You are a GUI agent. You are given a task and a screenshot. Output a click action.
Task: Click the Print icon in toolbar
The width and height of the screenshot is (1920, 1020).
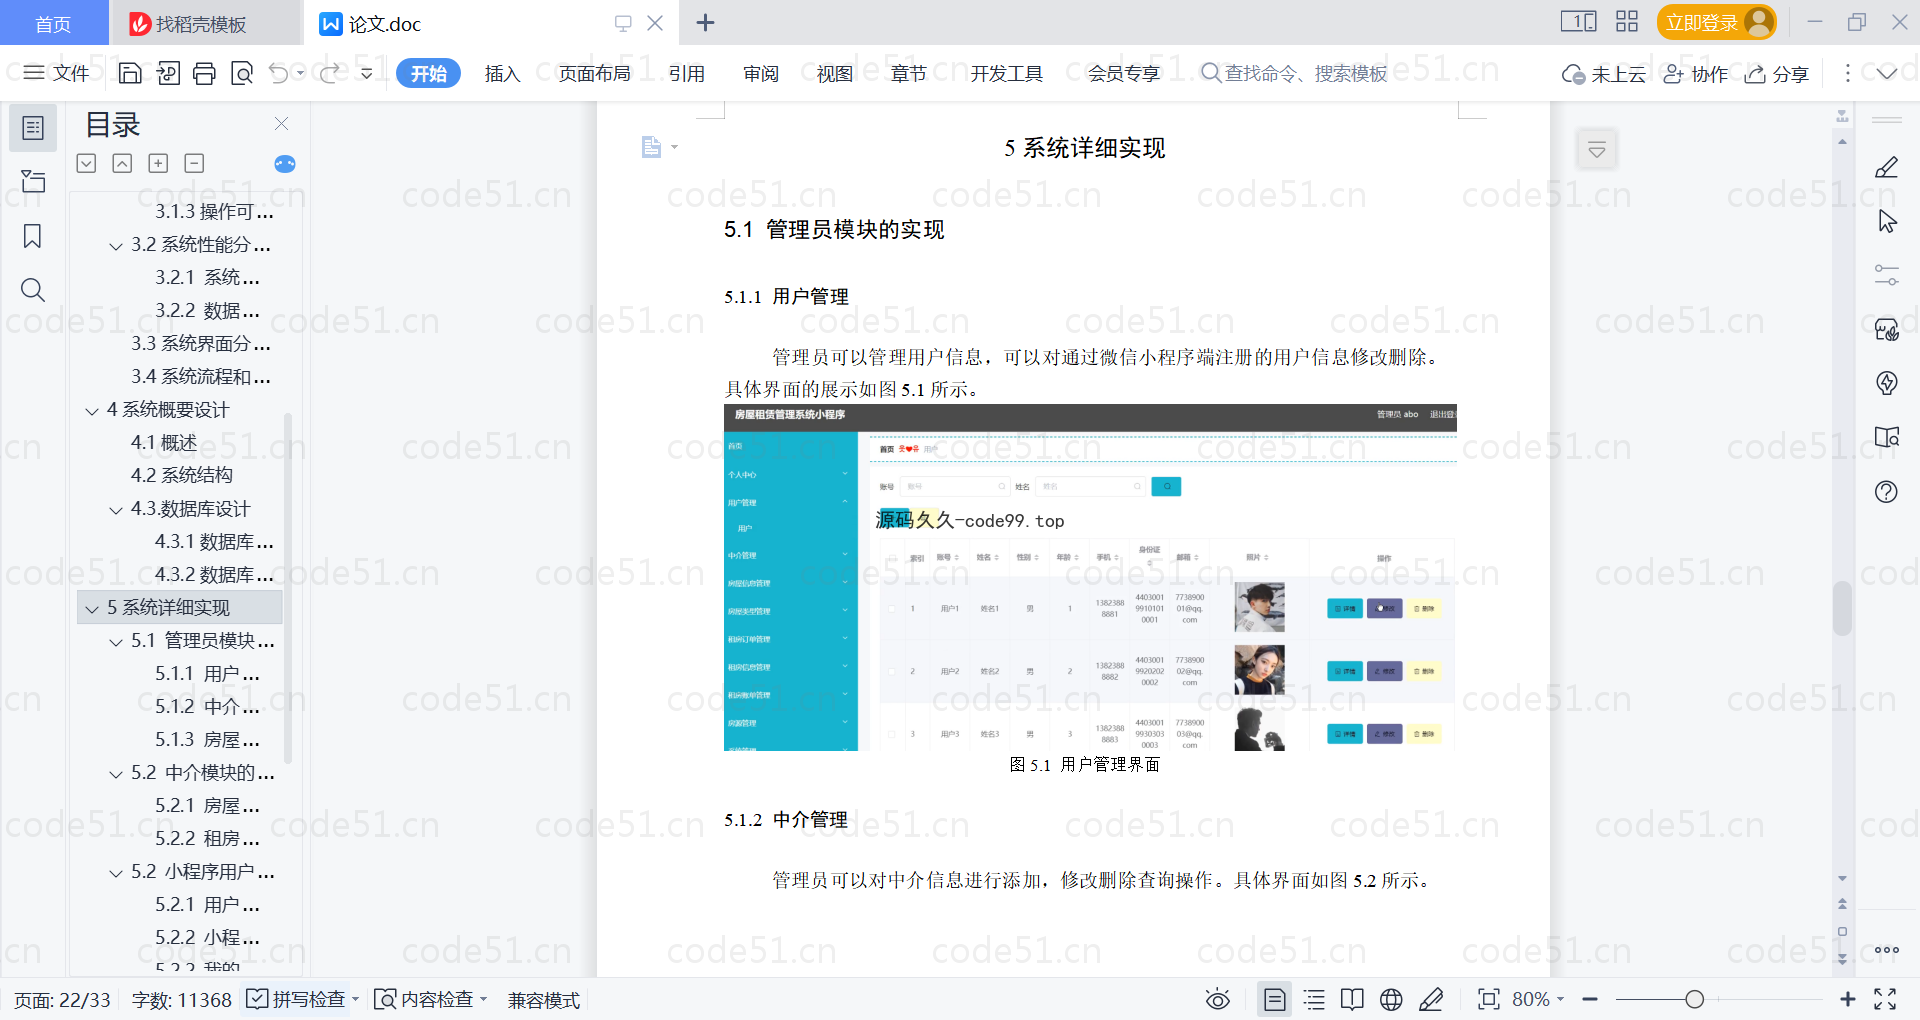[x=205, y=73]
